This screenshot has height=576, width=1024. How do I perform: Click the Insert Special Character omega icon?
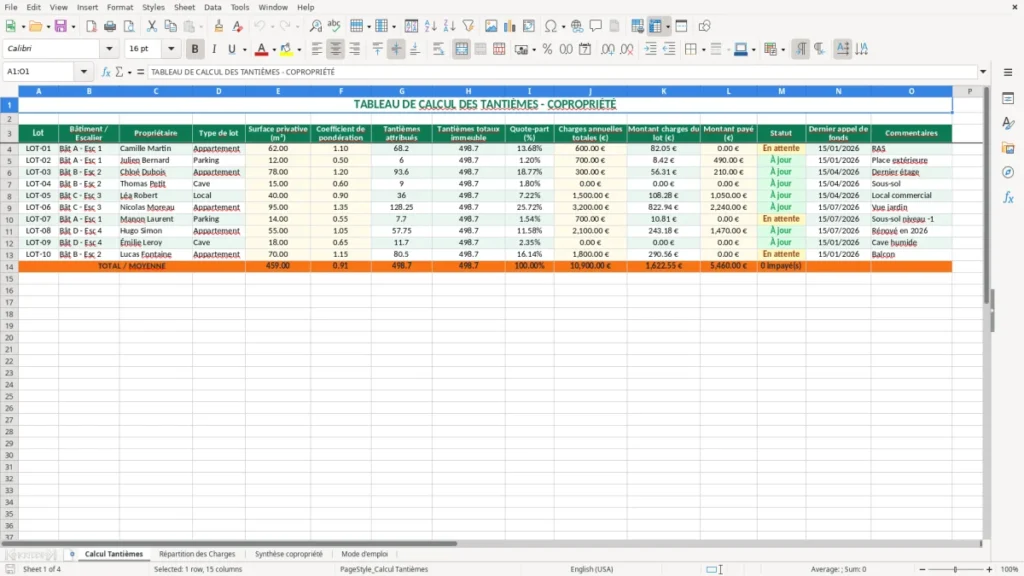pos(551,26)
